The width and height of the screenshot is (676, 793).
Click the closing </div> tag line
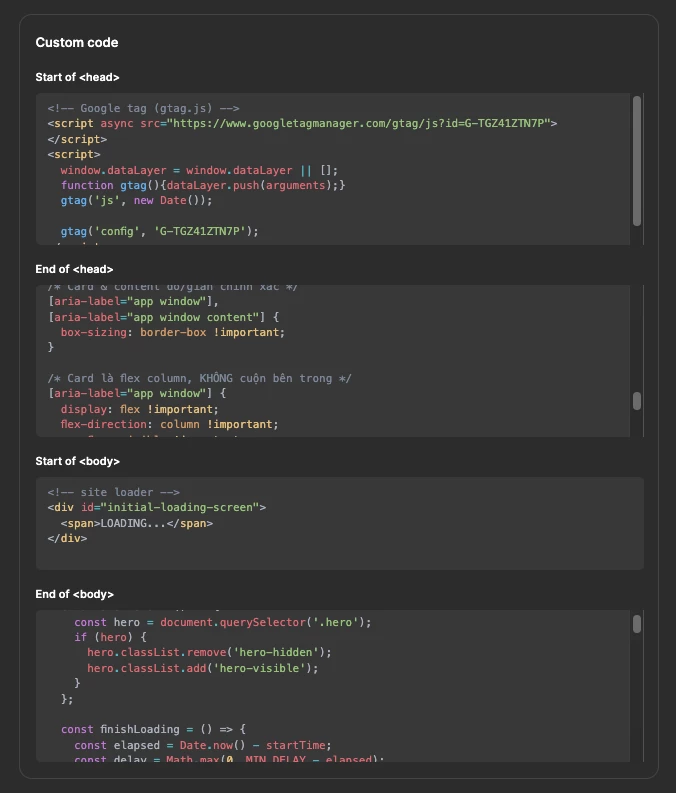pos(67,538)
